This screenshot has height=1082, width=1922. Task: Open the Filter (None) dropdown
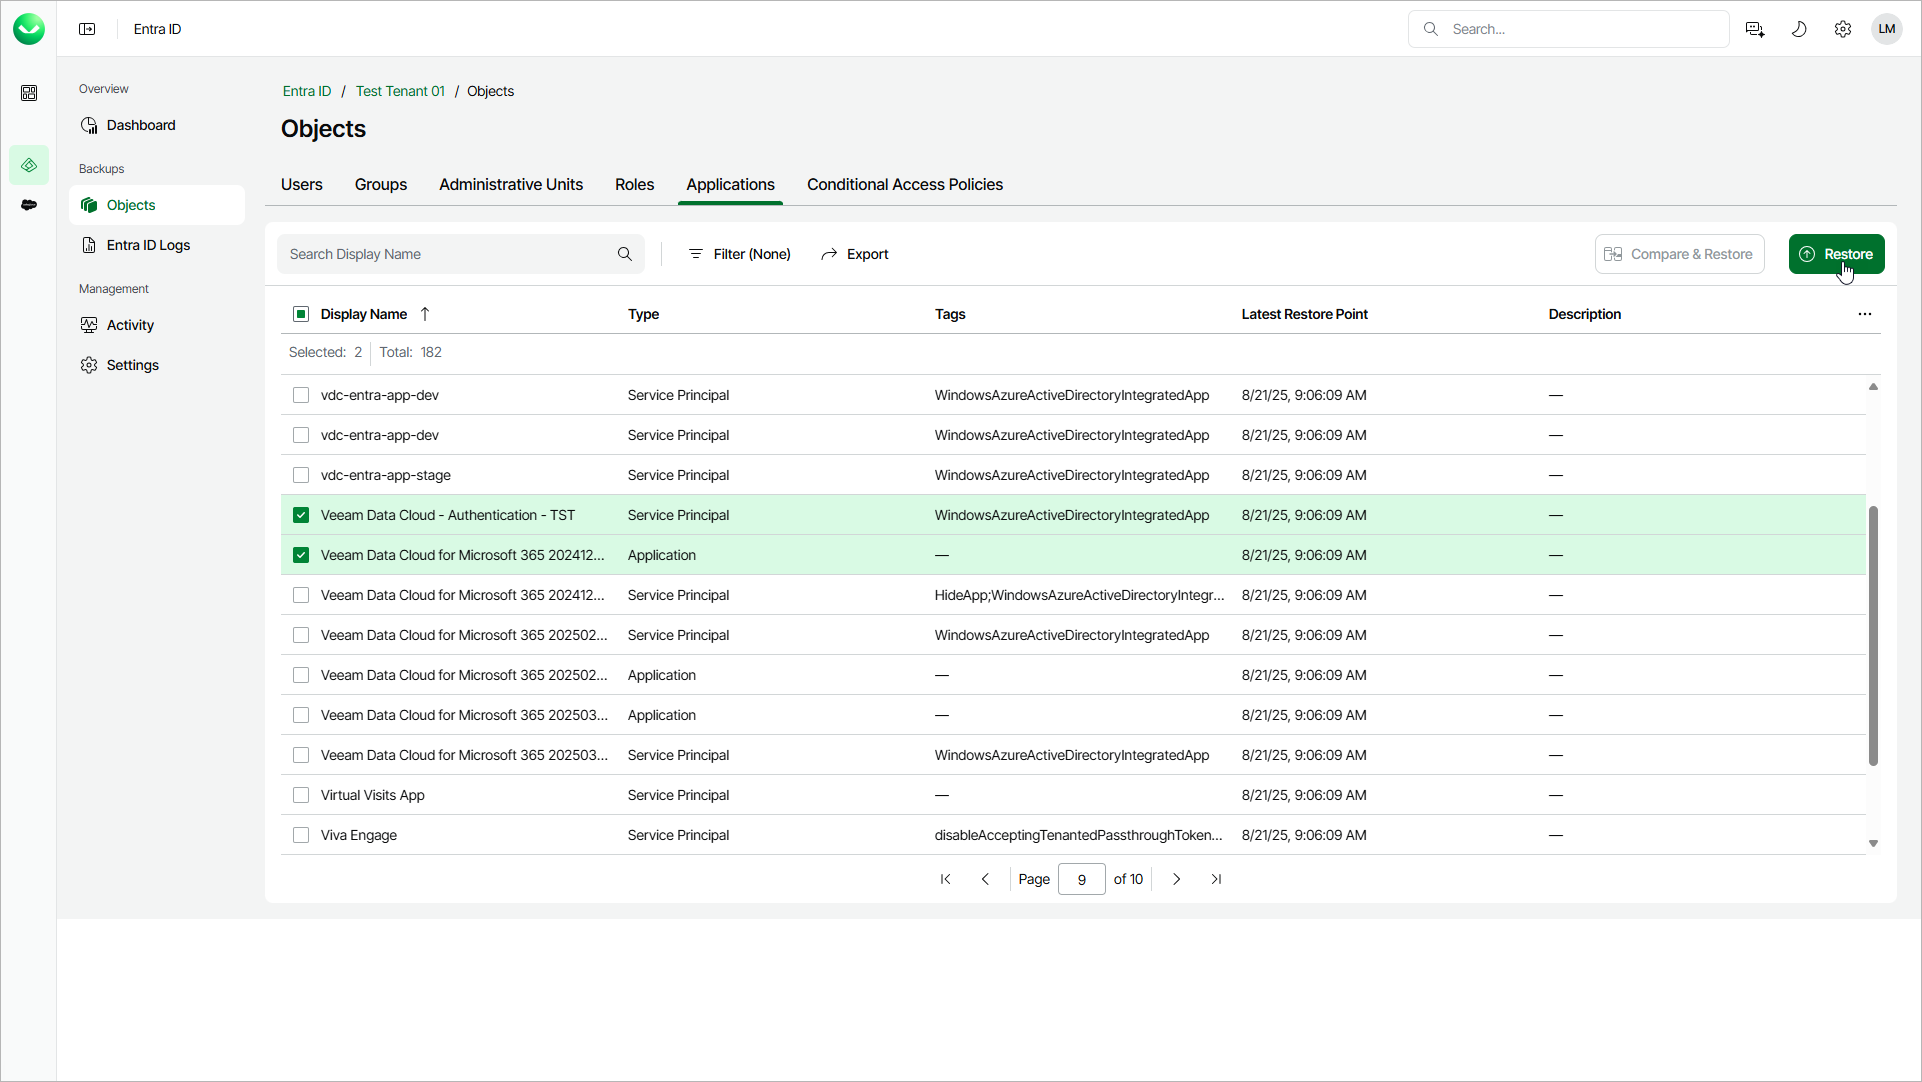(x=740, y=254)
